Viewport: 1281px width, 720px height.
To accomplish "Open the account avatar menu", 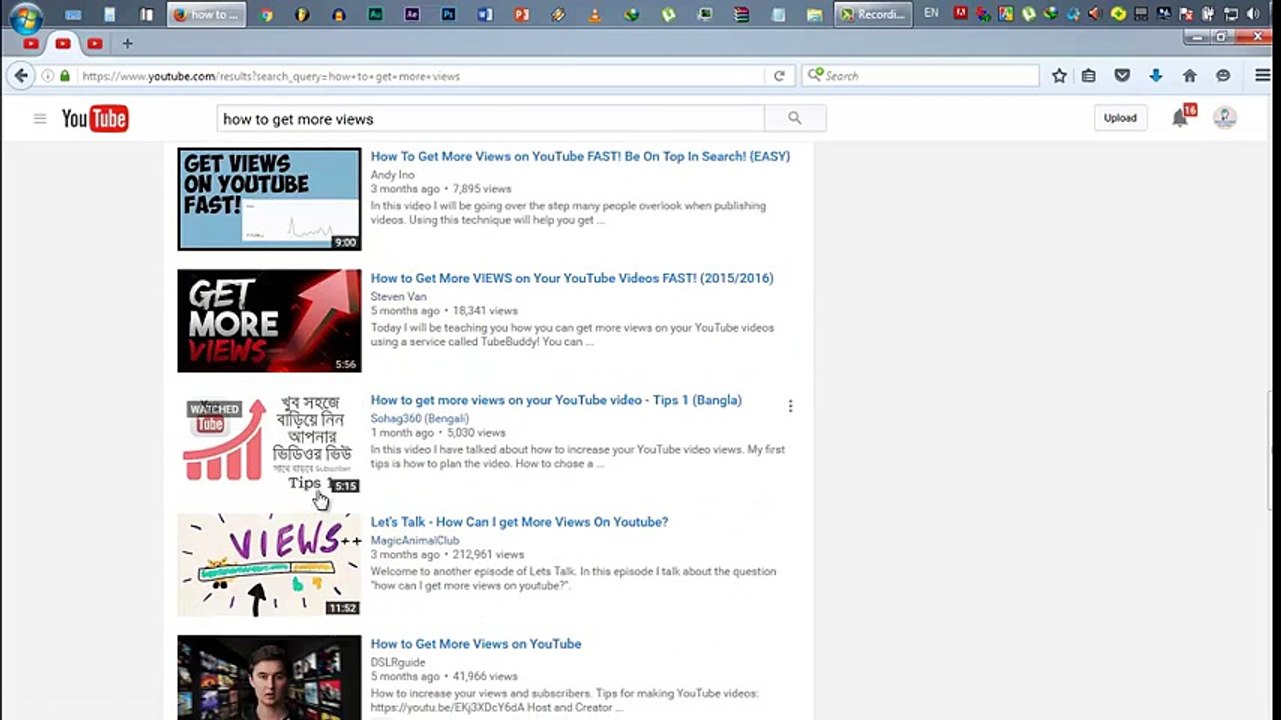I will 1225,118.
